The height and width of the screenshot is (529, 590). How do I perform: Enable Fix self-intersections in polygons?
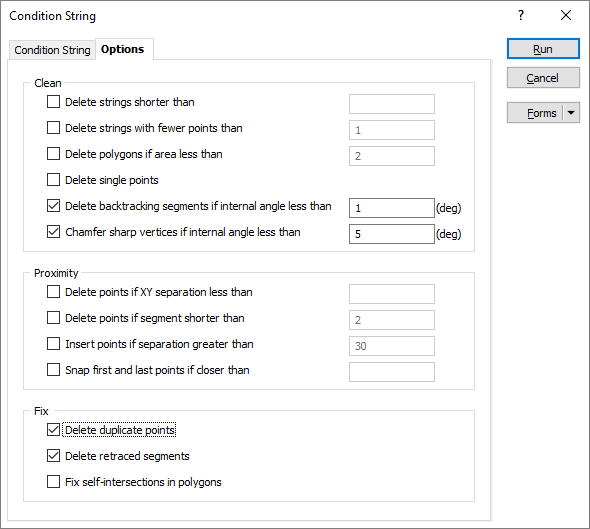53,482
